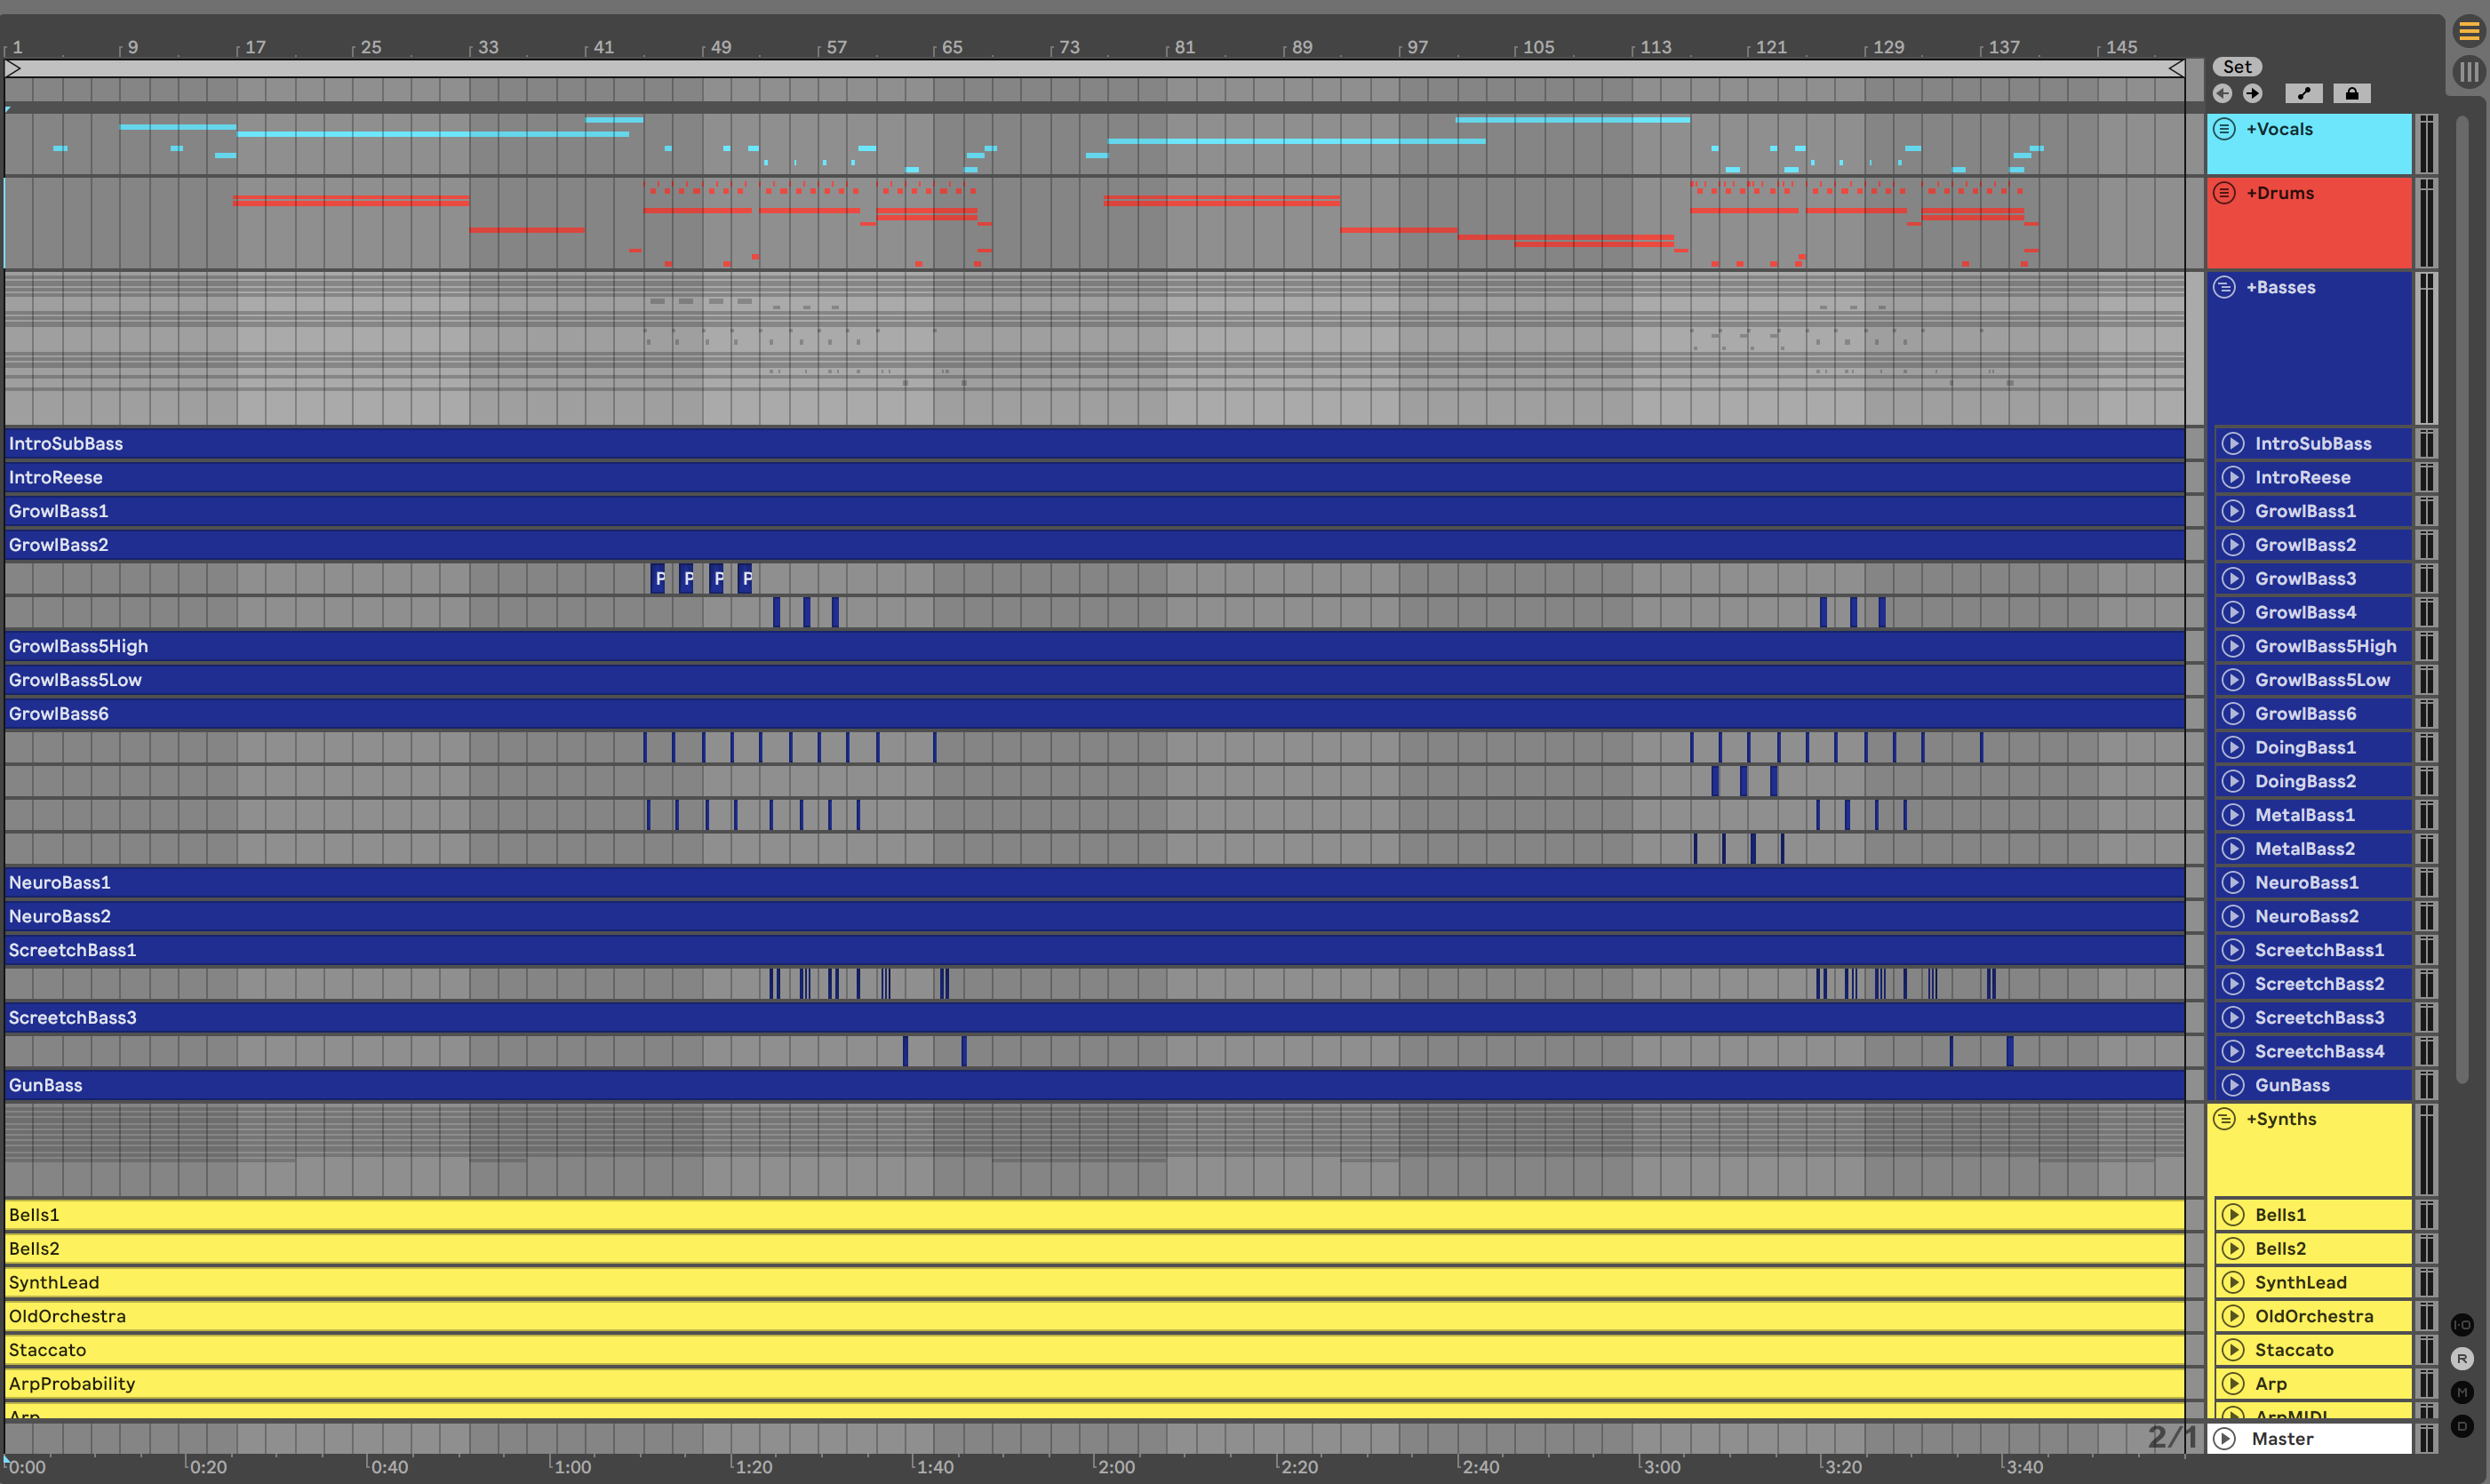This screenshot has height=1484, width=2490.
Task: Click the MetalBass1 track play icon
Action: point(2233,815)
